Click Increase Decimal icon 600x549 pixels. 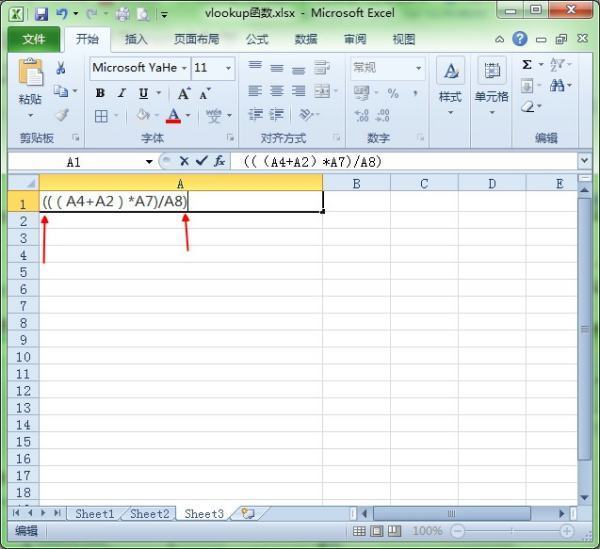pos(362,116)
